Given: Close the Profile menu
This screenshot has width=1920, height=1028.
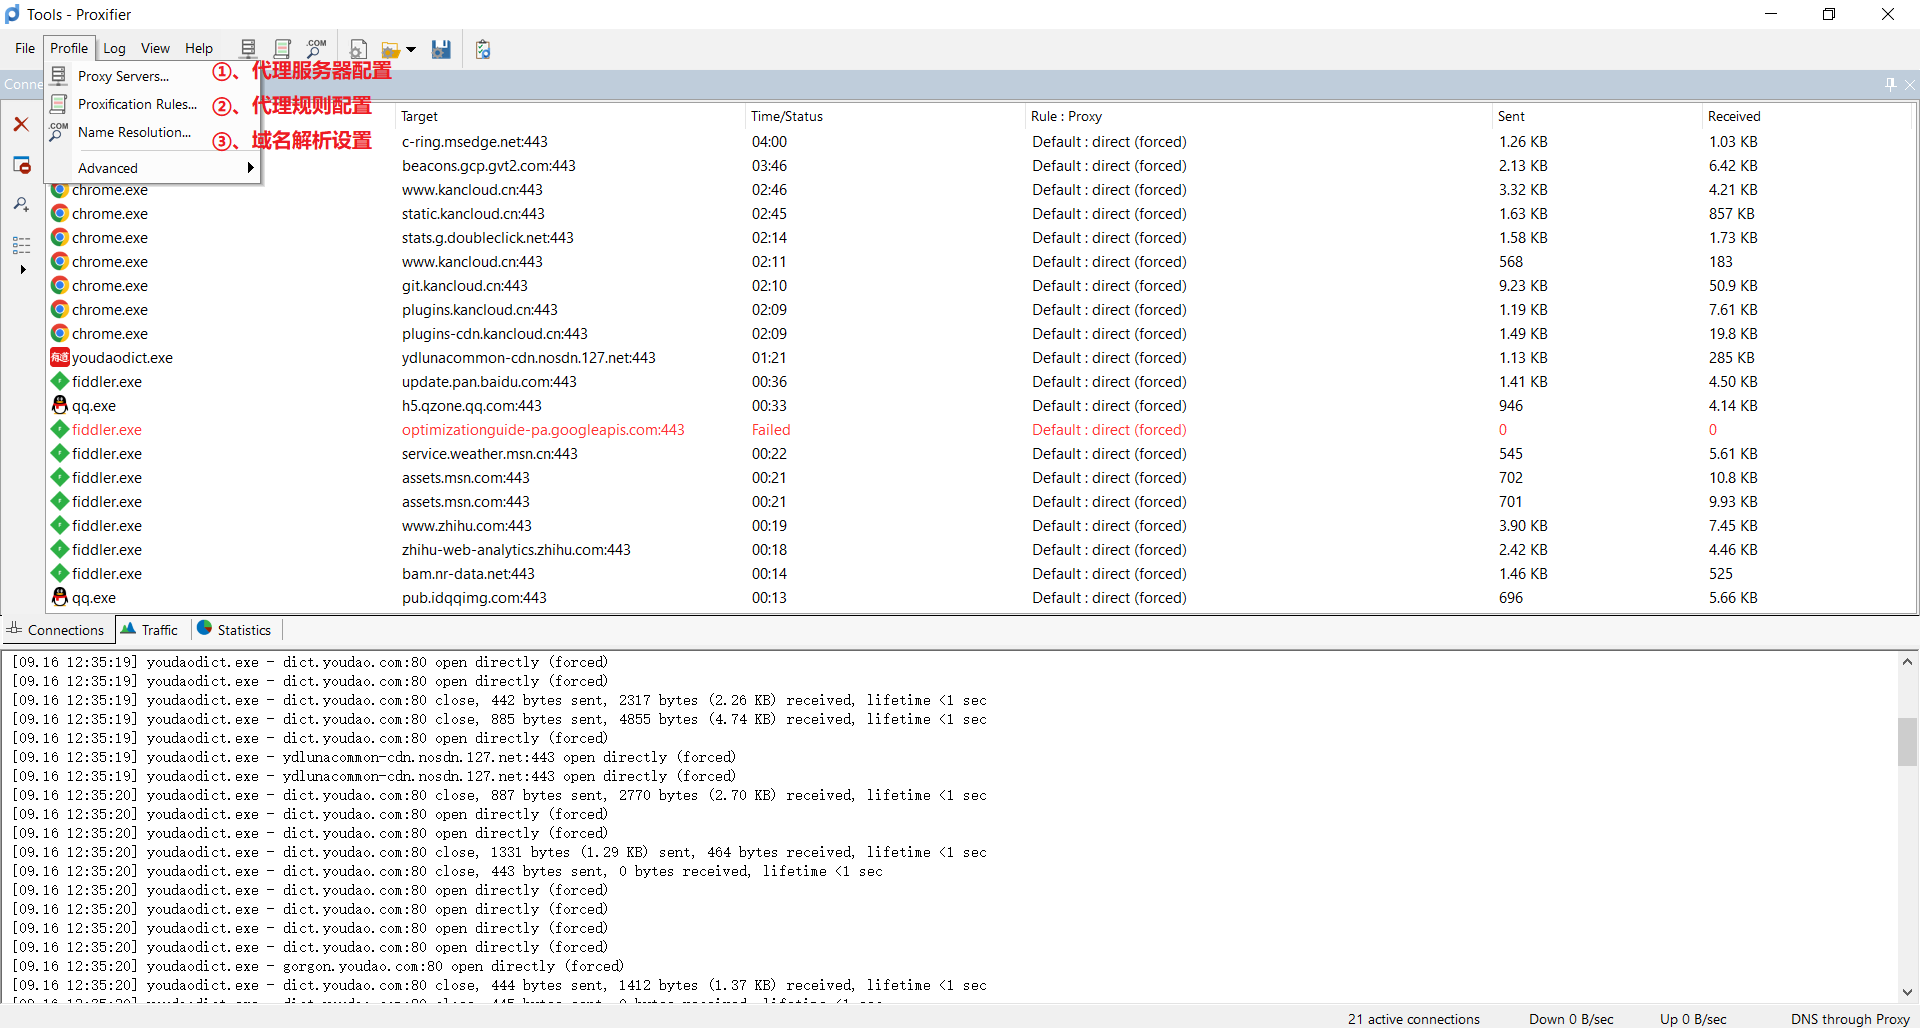Looking at the screenshot, I should coord(69,48).
